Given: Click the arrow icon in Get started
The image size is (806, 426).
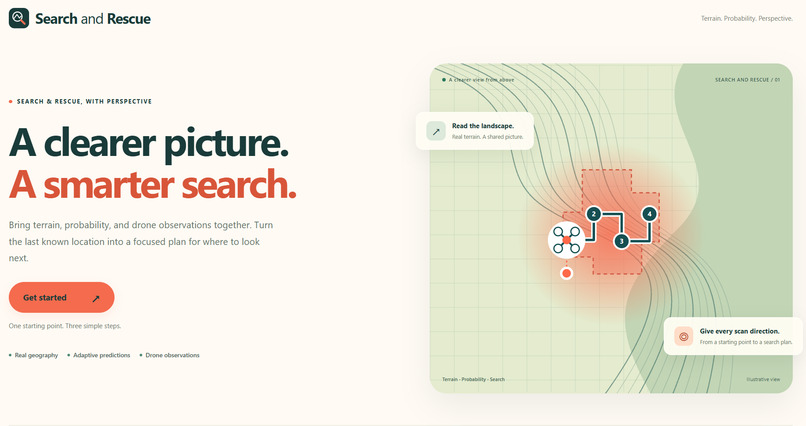Looking at the screenshot, I should pyautogui.click(x=96, y=299).
